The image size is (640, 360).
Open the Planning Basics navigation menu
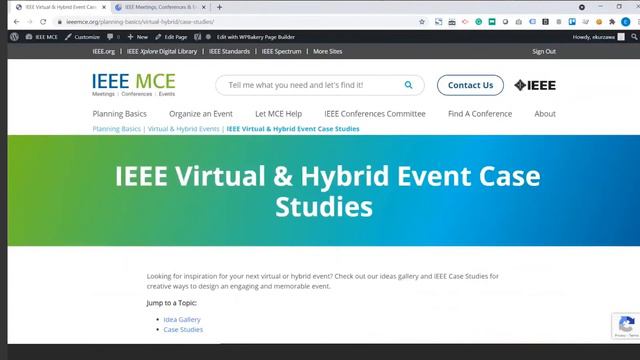click(120, 114)
